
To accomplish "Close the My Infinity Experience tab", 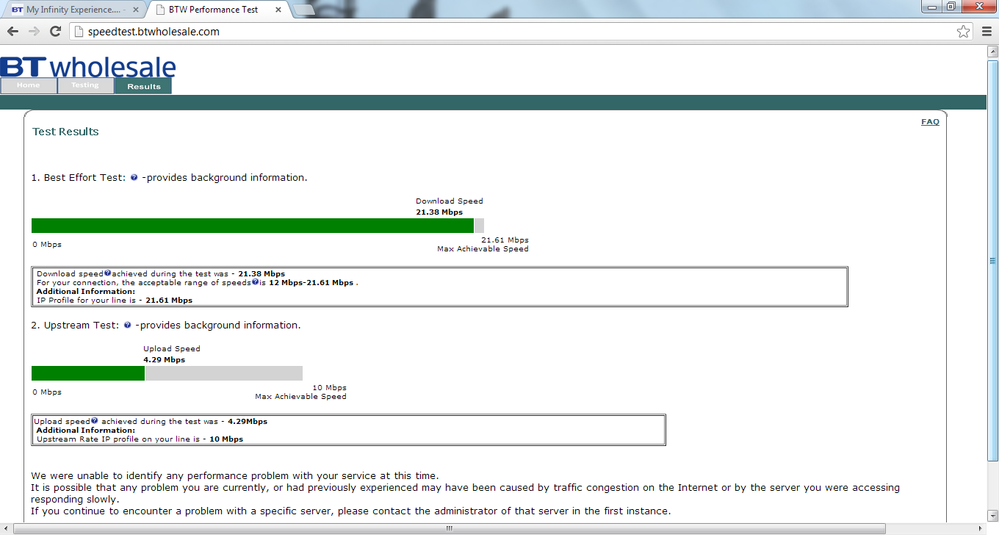I will 135,10.
